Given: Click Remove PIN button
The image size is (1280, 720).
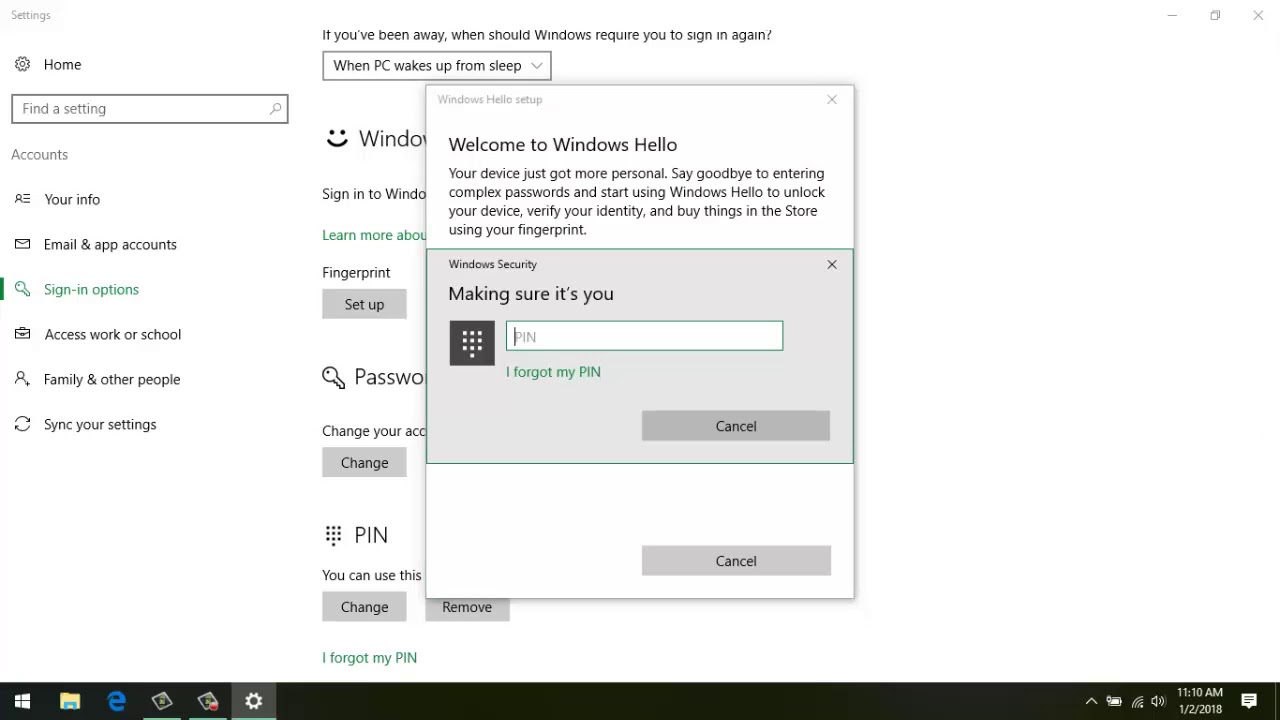Looking at the screenshot, I should (467, 608).
